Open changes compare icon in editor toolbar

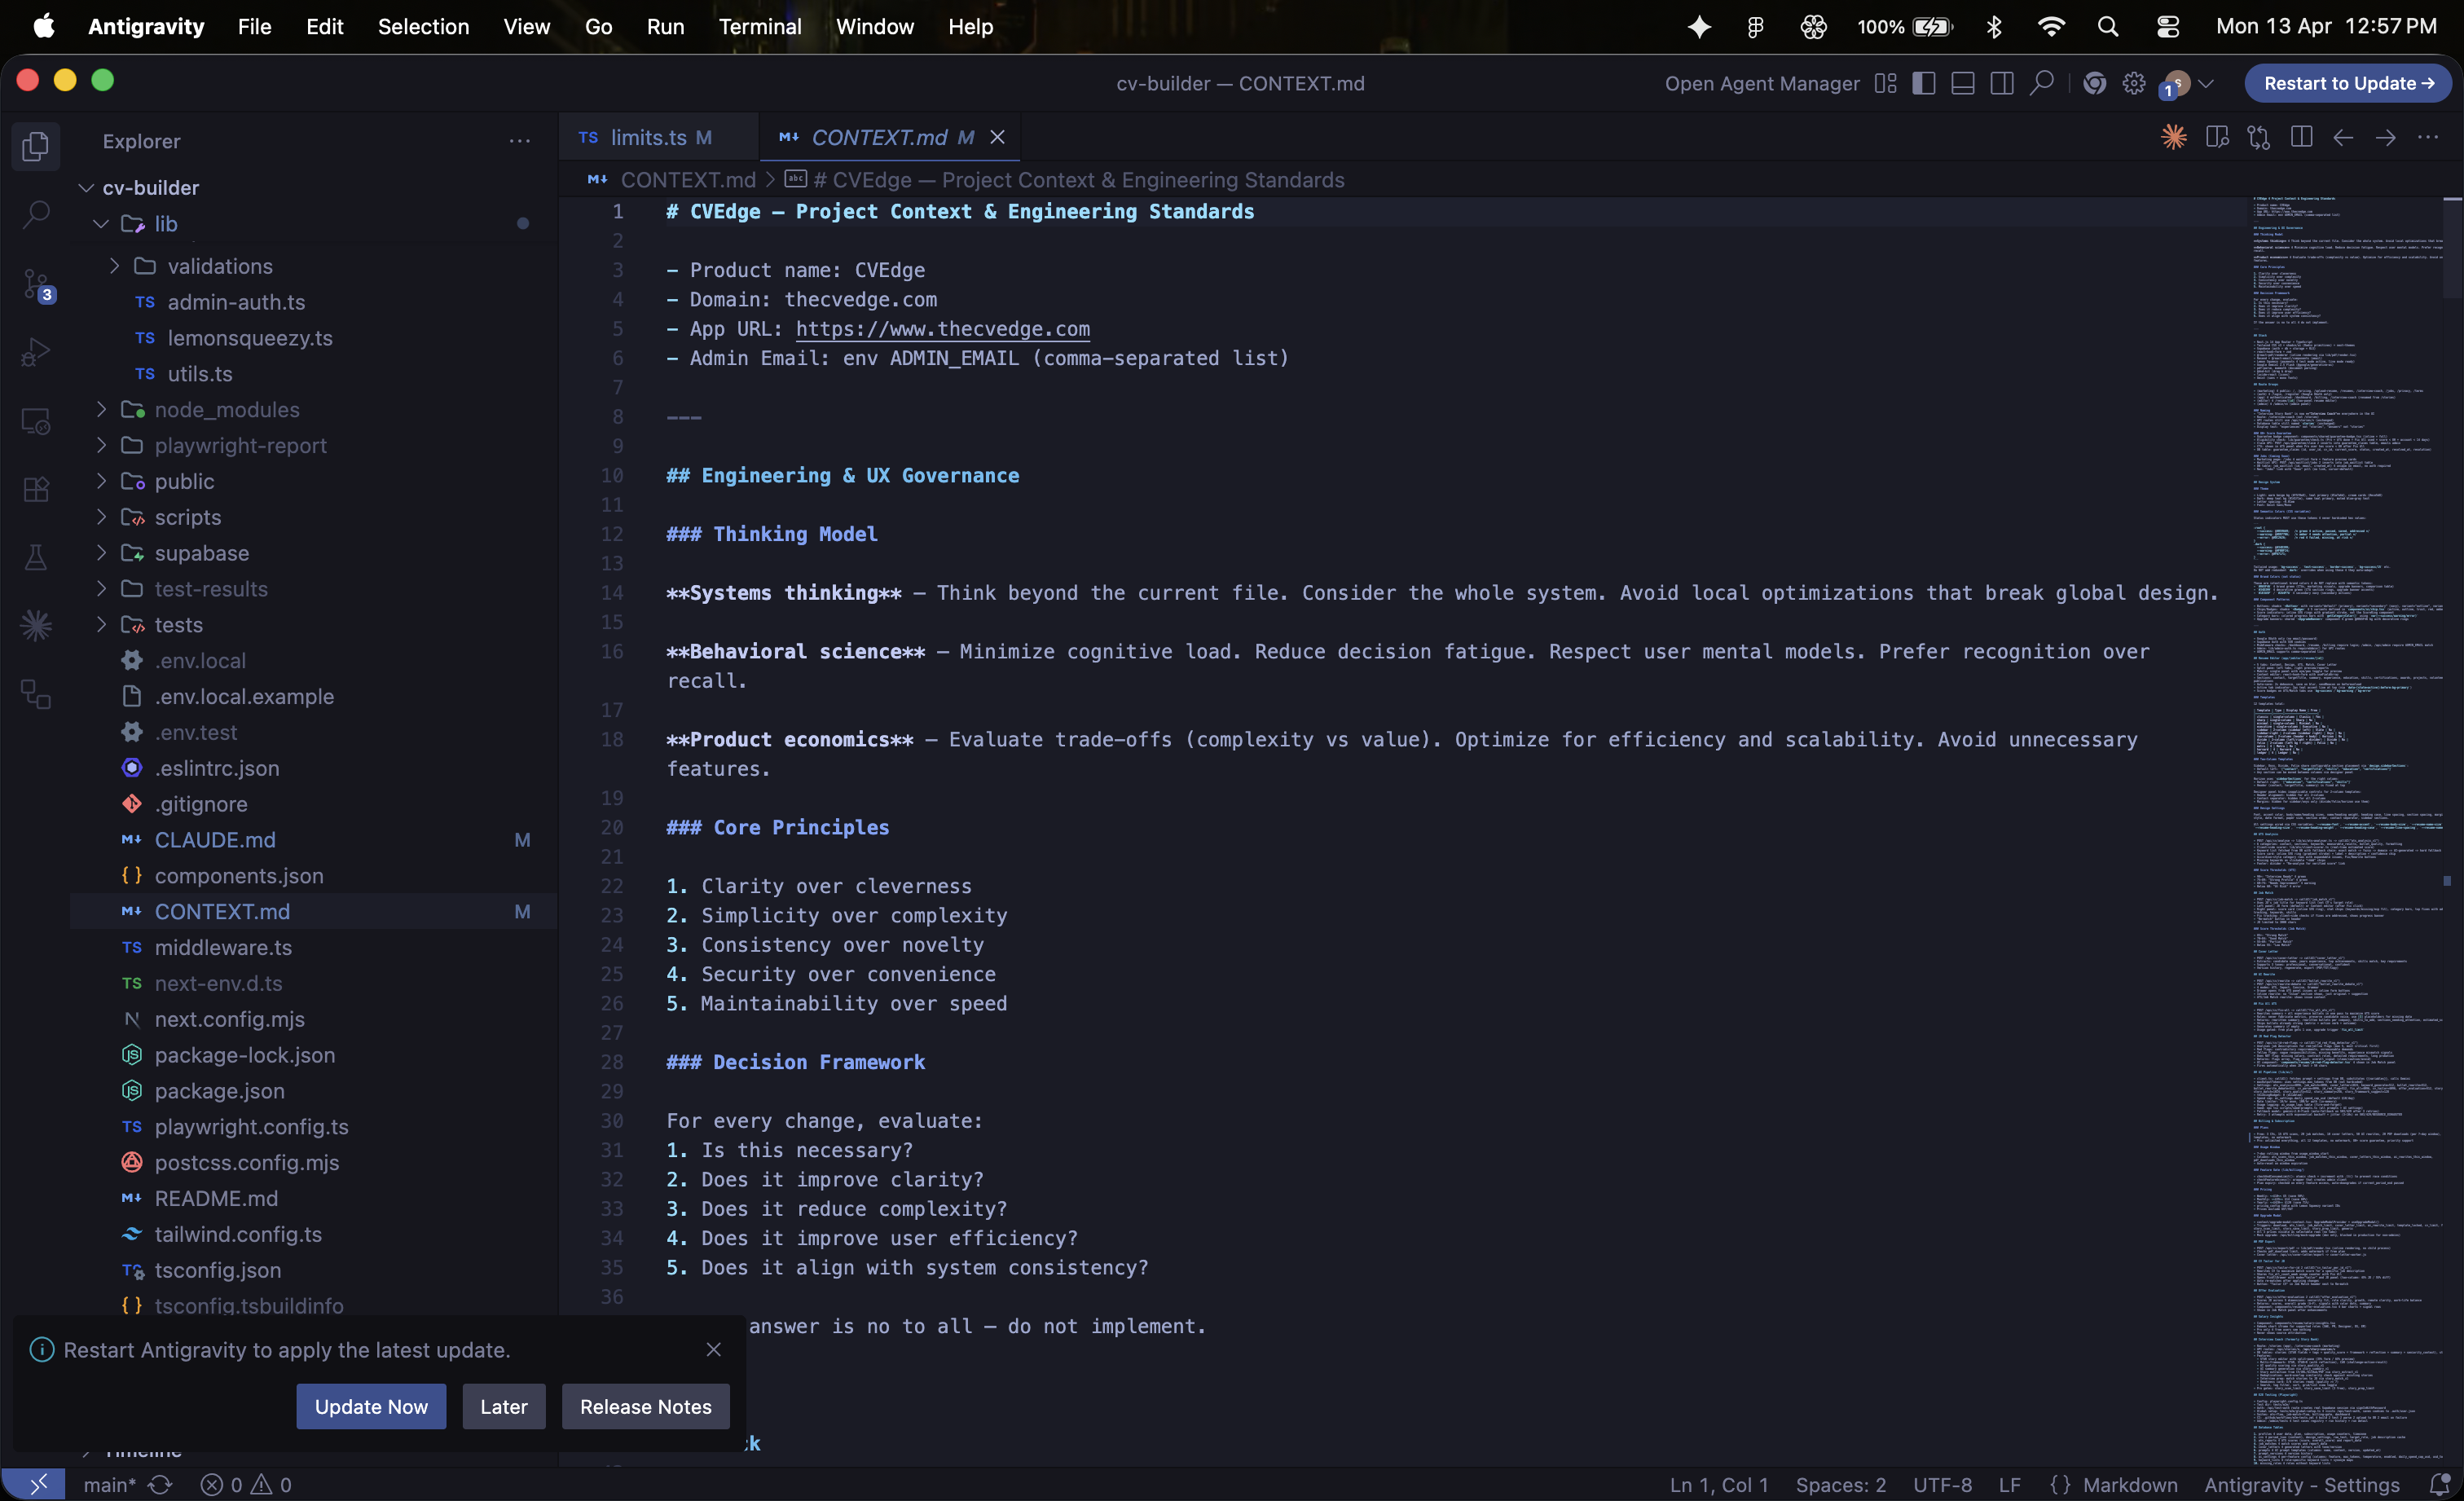(2259, 137)
